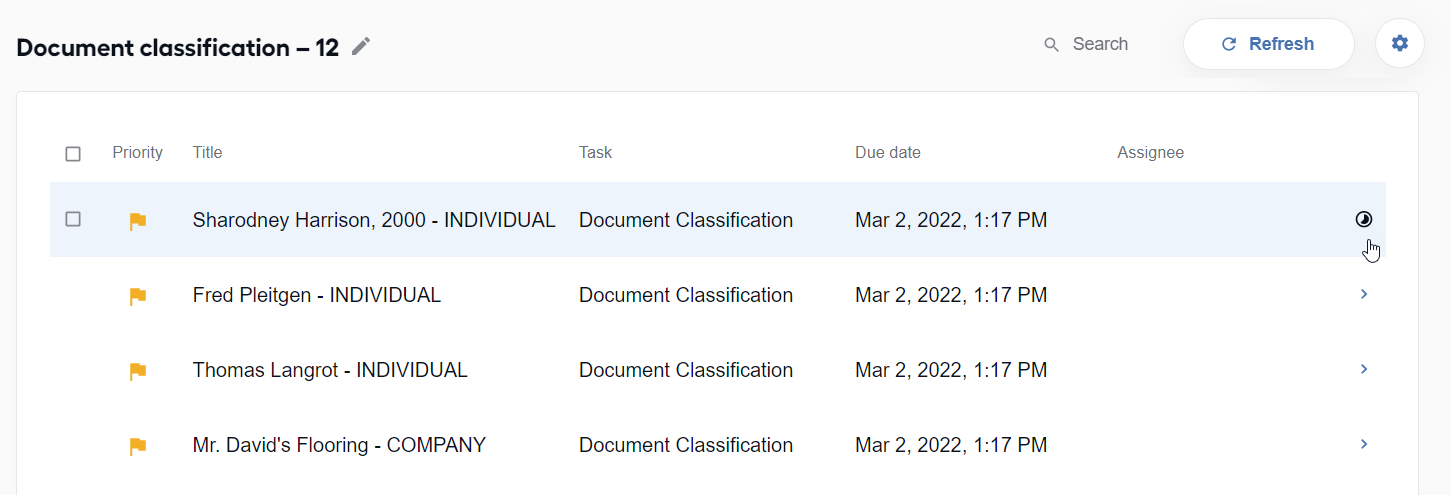This screenshot has height=495, width=1451.
Task: Expand Mr. David's Flooring row chevron
Action: (1364, 444)
